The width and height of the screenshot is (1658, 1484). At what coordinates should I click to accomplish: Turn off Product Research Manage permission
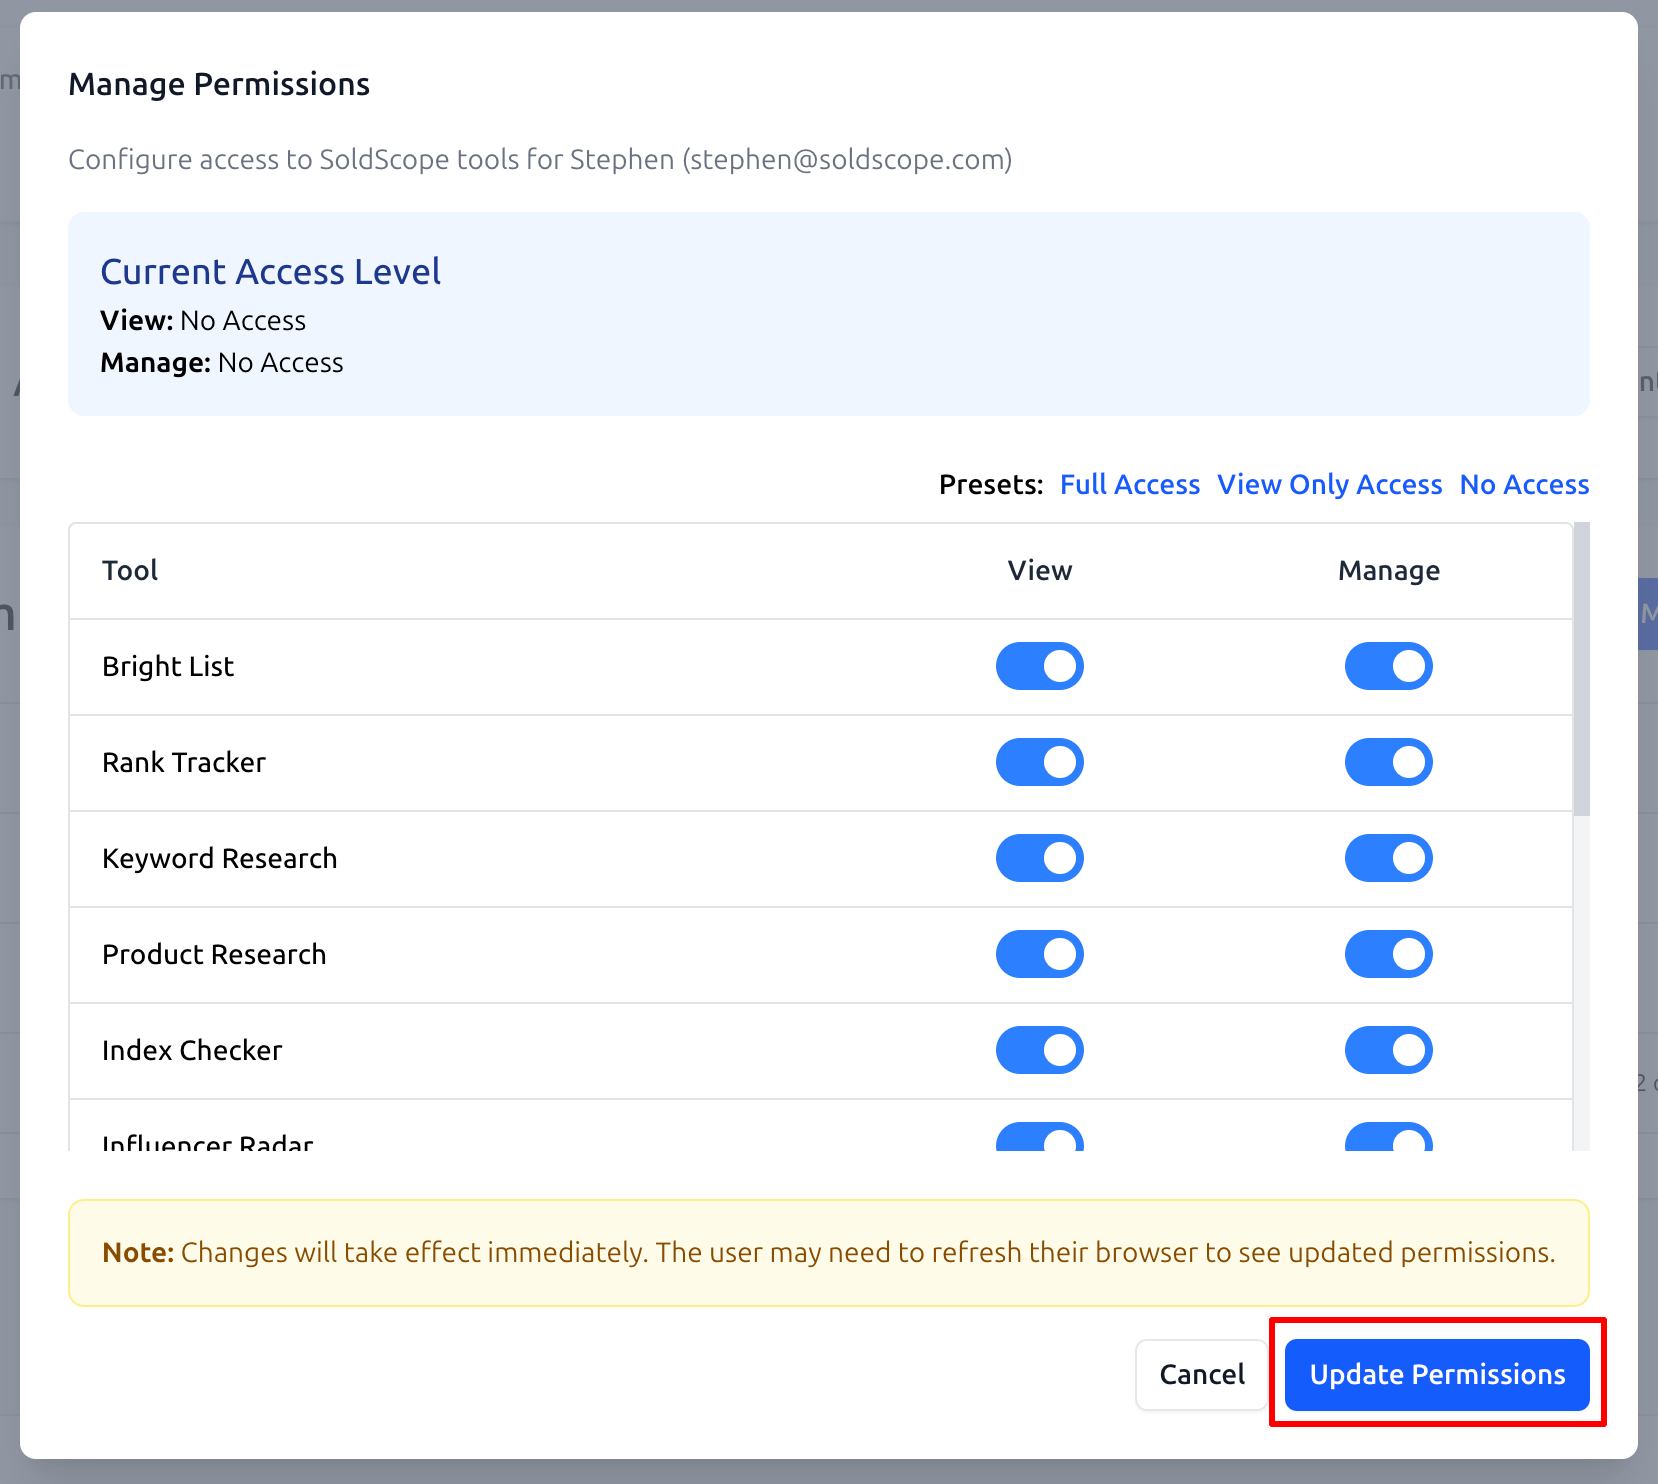(1388, 954)
